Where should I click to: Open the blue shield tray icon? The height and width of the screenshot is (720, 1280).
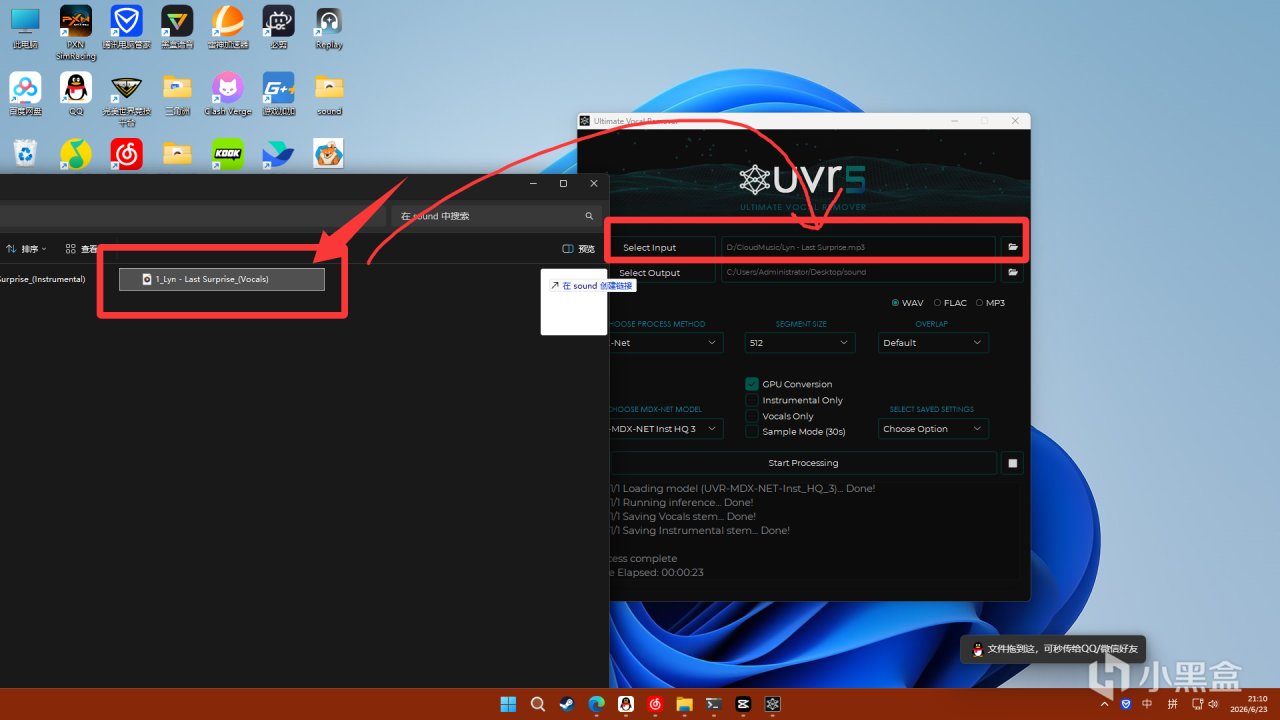tap(1126, 704)
